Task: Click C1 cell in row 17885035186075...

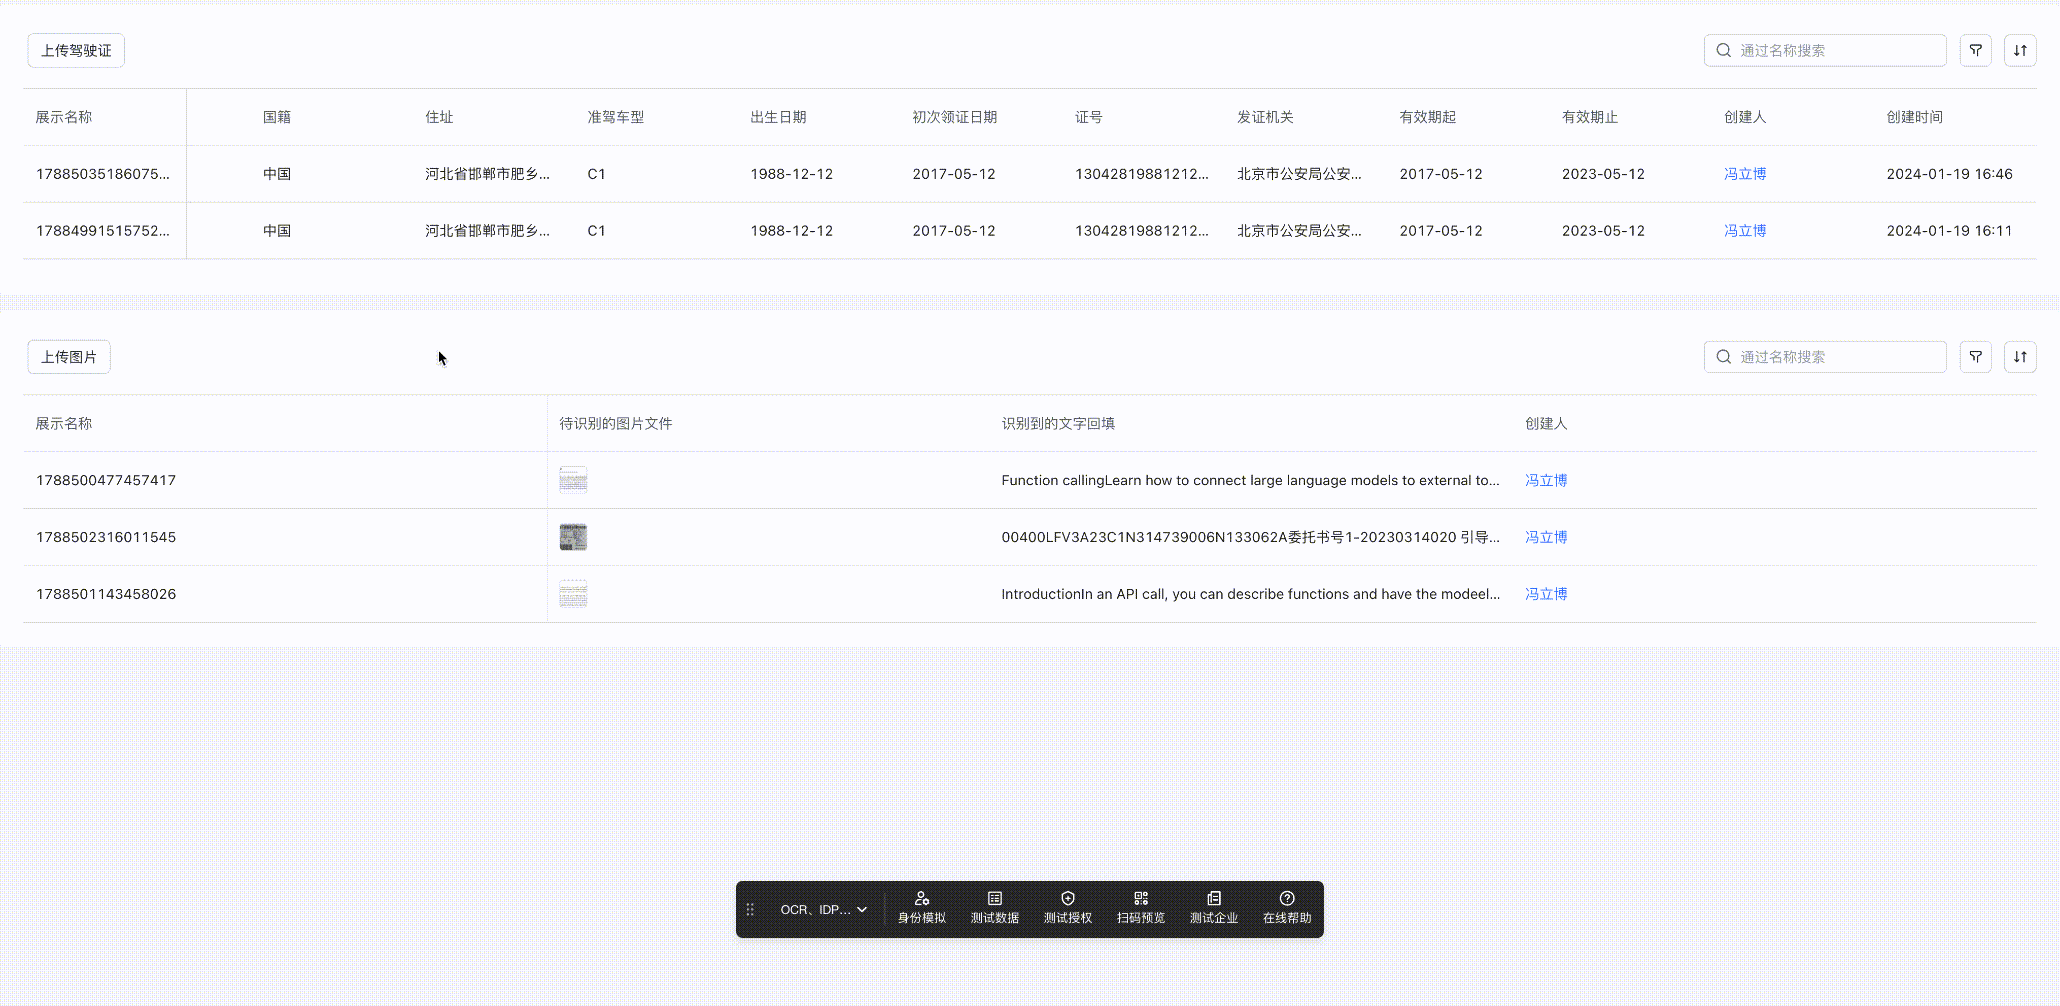Action: [x=596, y=174]
